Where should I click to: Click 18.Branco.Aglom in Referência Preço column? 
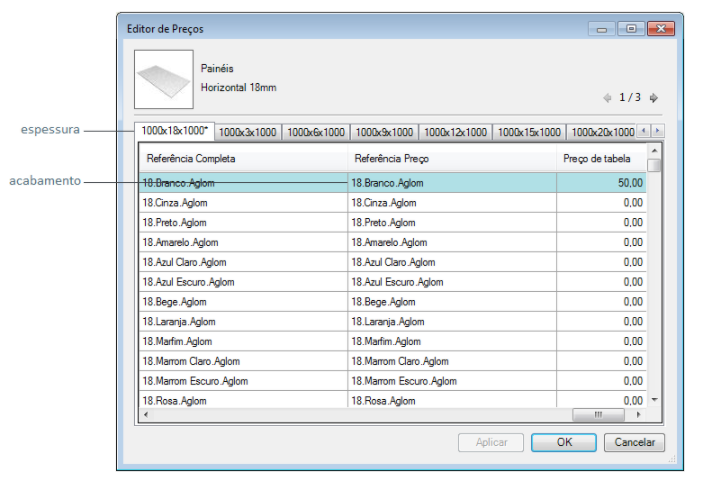pos(452,183)
